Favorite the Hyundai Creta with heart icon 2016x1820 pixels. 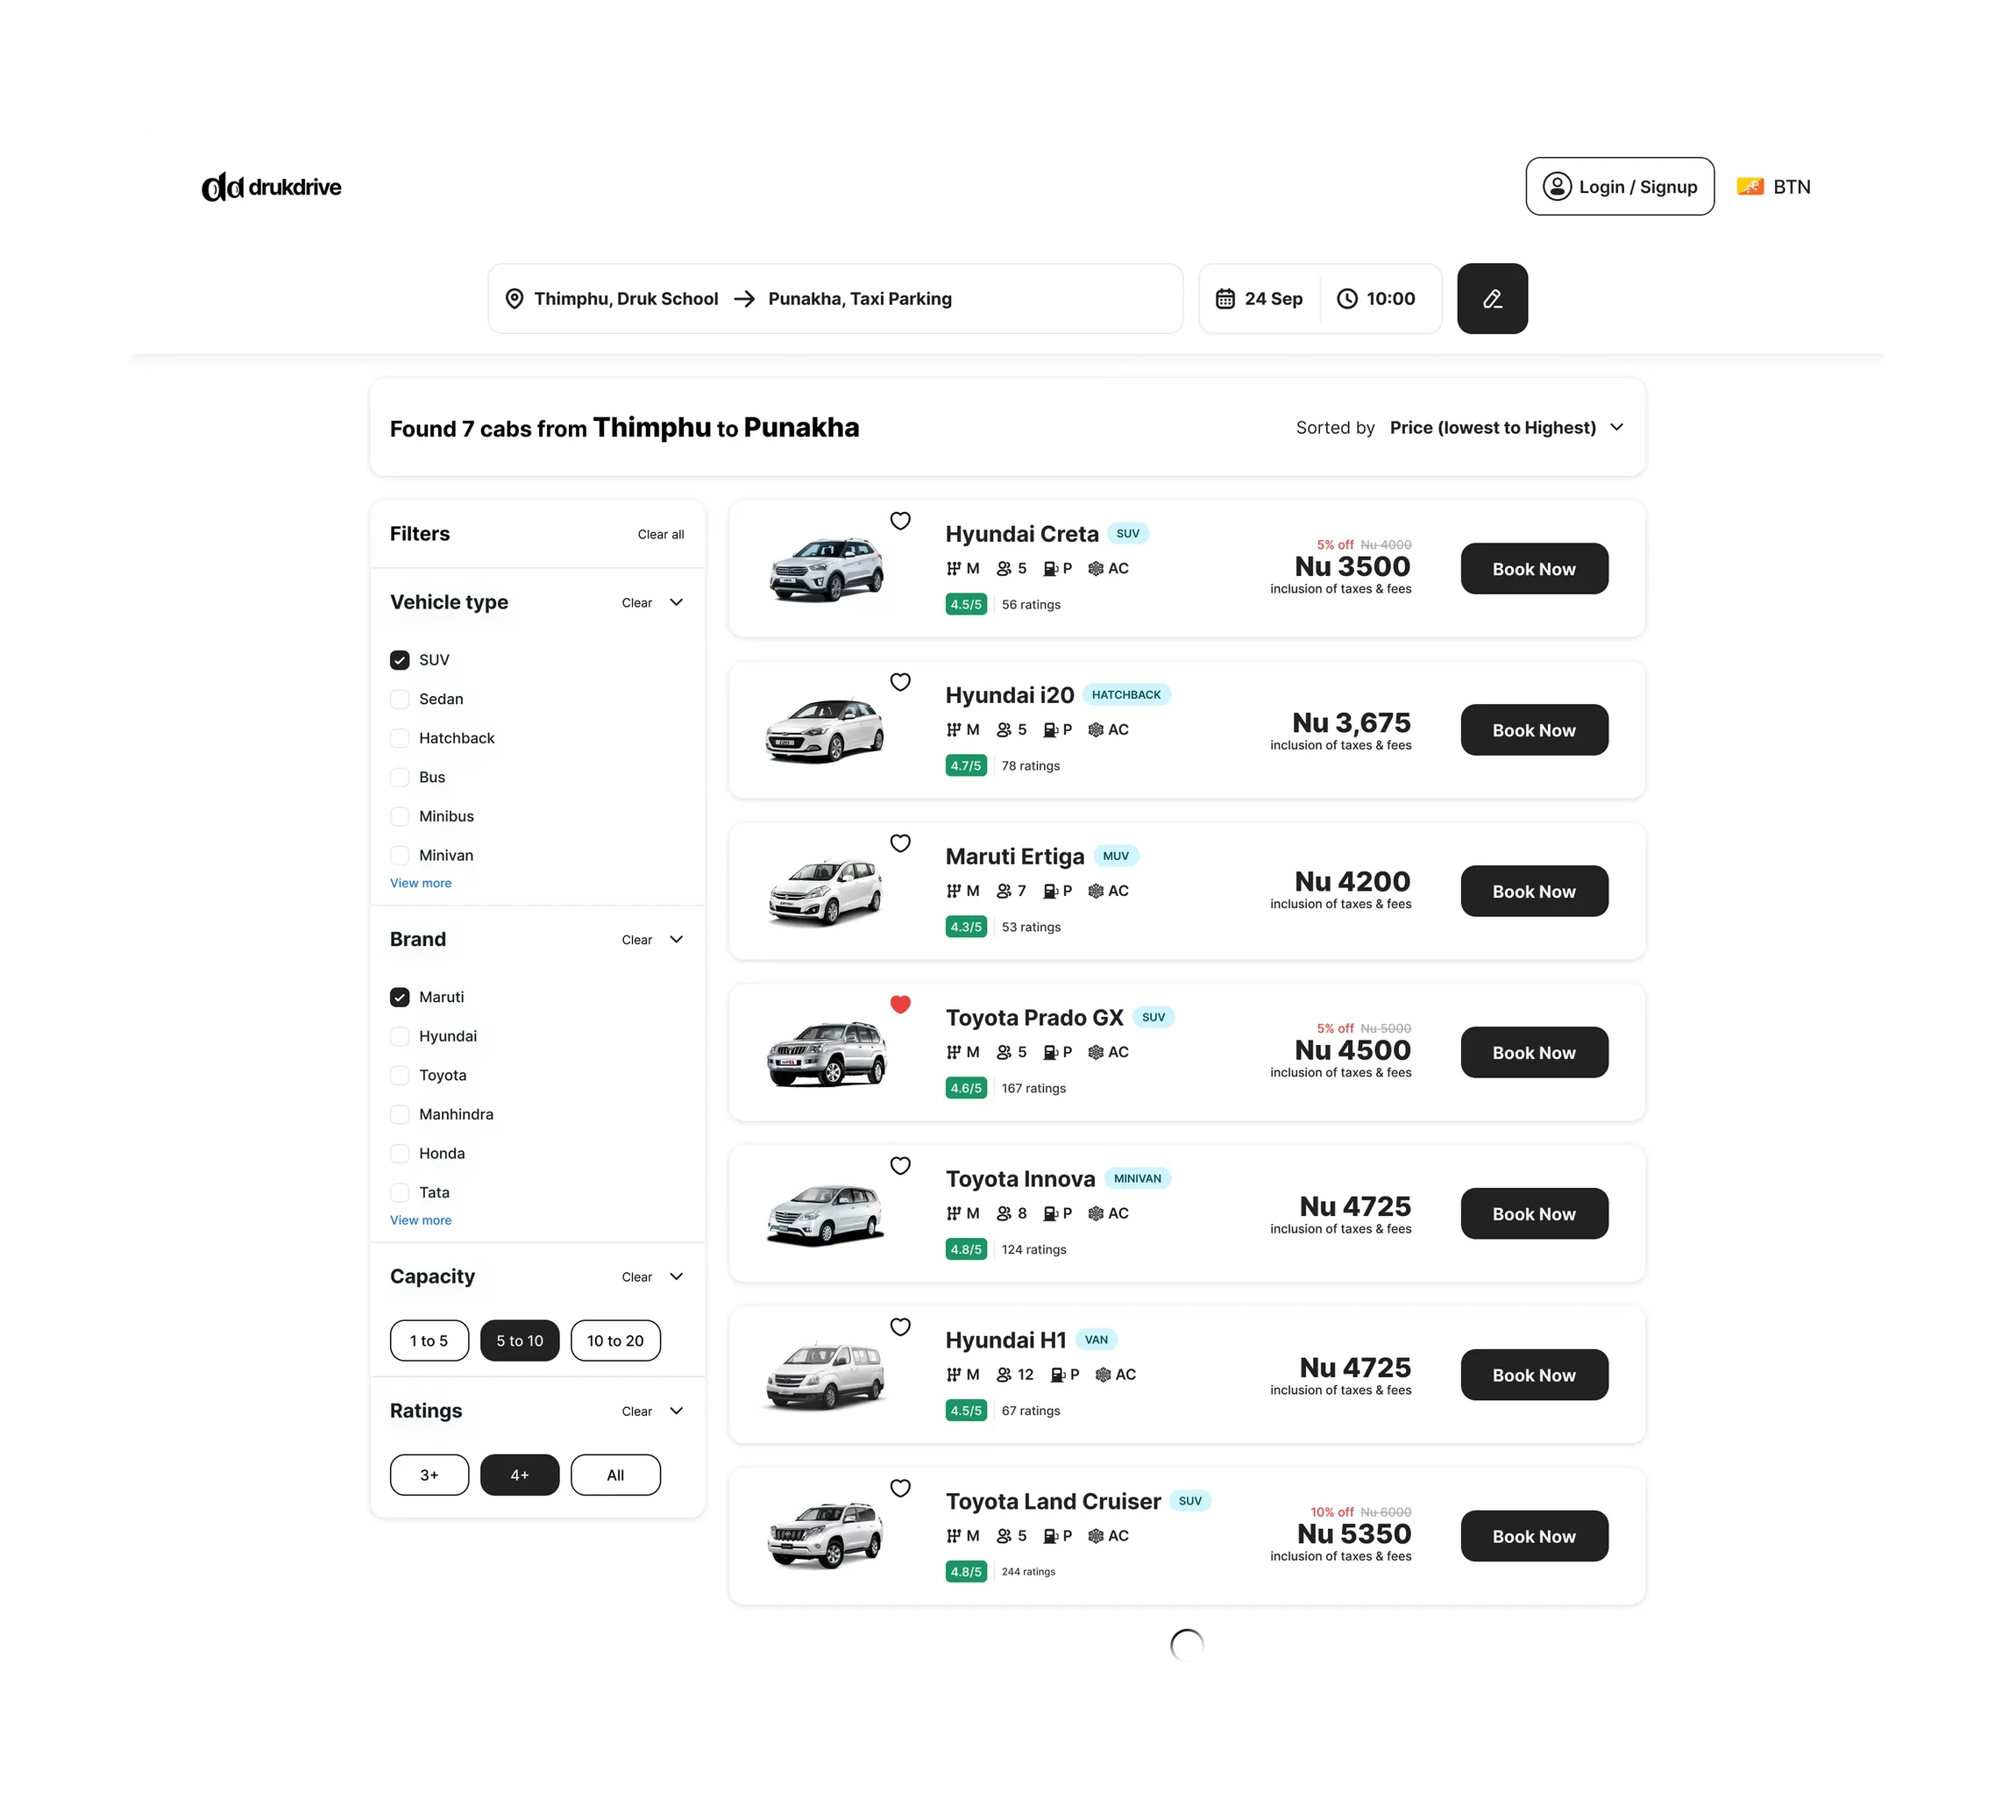(900, 521)
